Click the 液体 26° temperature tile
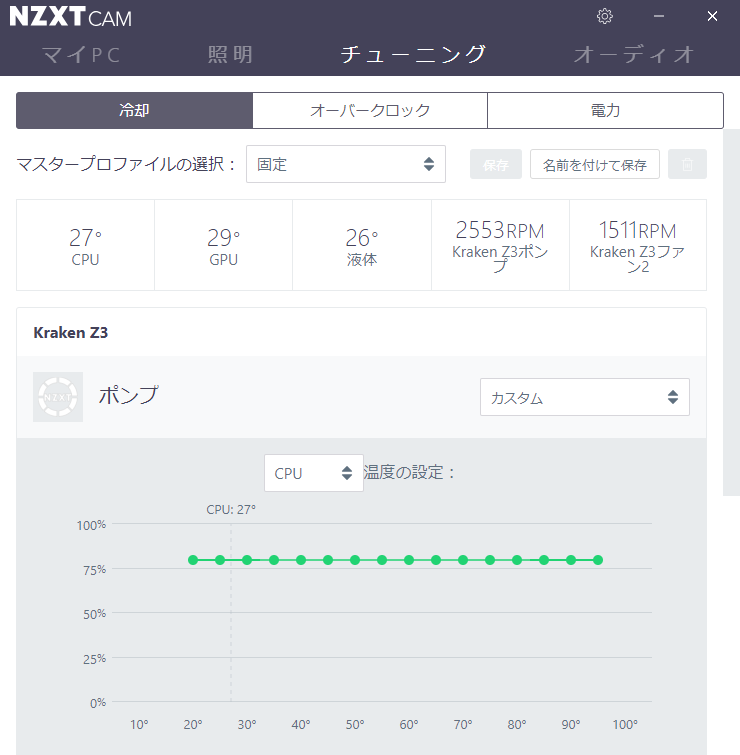 tap(362, 245)
